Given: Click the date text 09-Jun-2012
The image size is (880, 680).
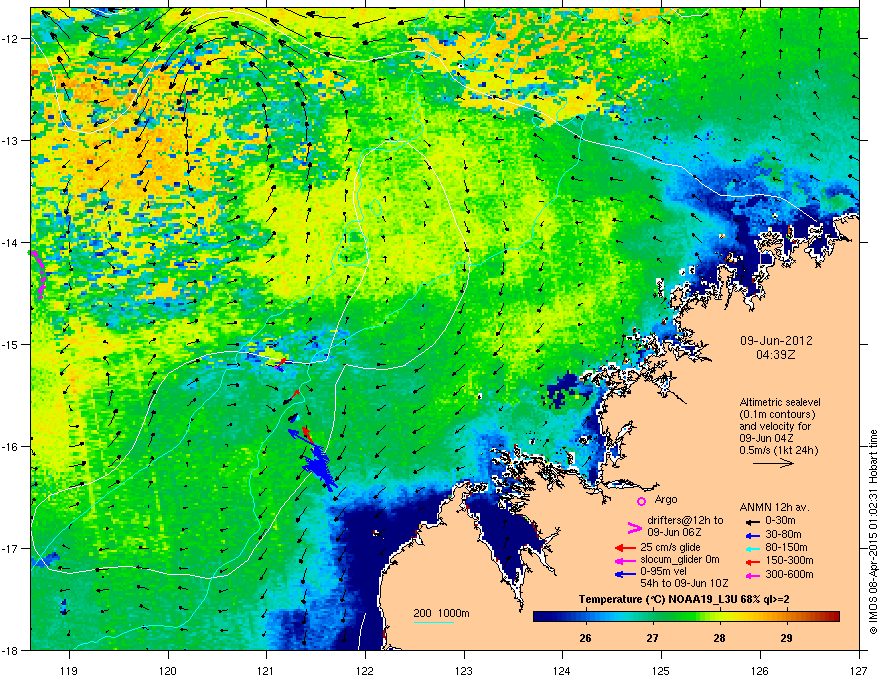Looking at the screenshot, I should point(776,341).
